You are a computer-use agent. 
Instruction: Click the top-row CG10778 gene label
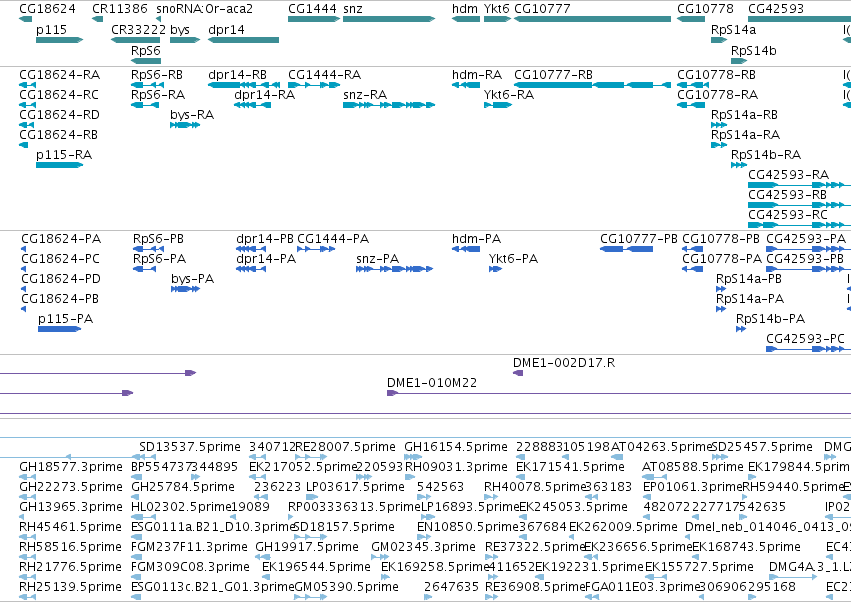705,9
